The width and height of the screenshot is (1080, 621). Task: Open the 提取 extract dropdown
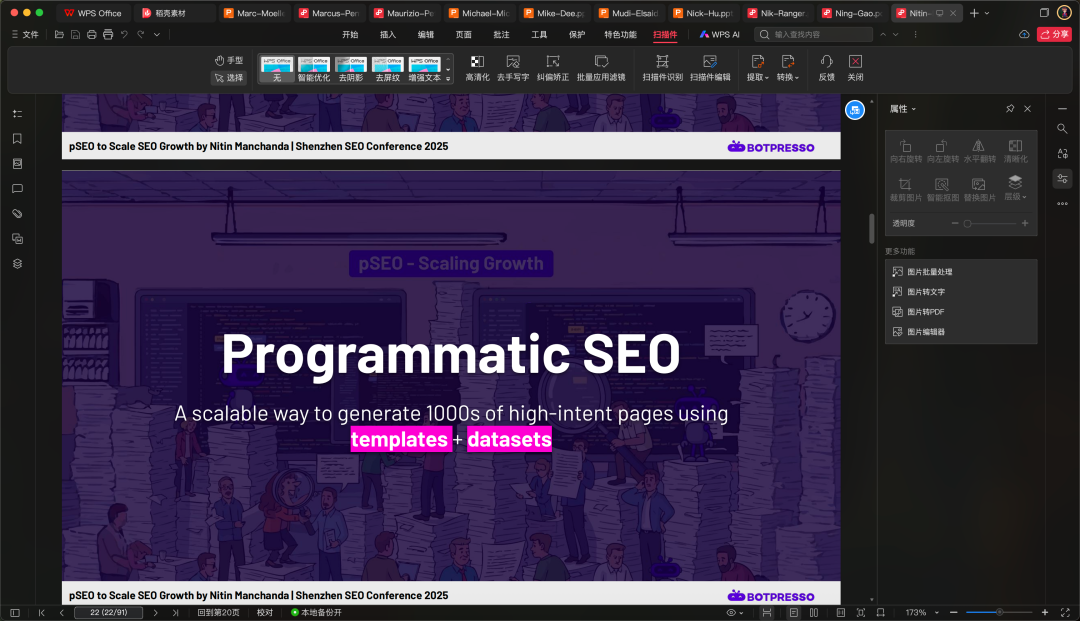pos(758,68)
